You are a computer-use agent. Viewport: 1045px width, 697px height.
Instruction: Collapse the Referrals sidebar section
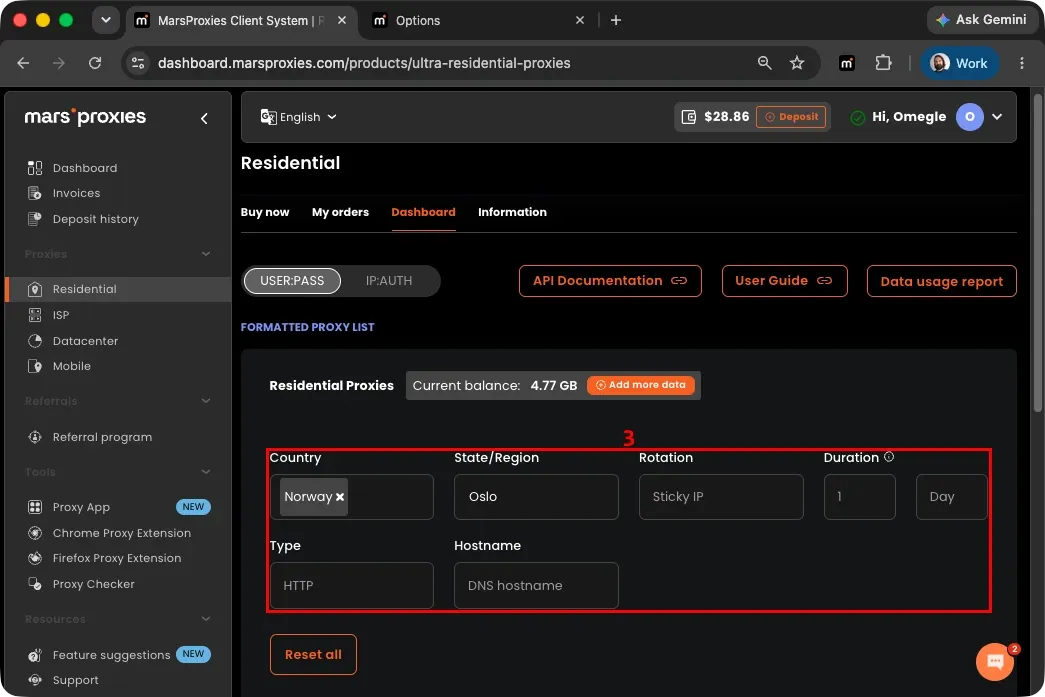coord(206,401)
